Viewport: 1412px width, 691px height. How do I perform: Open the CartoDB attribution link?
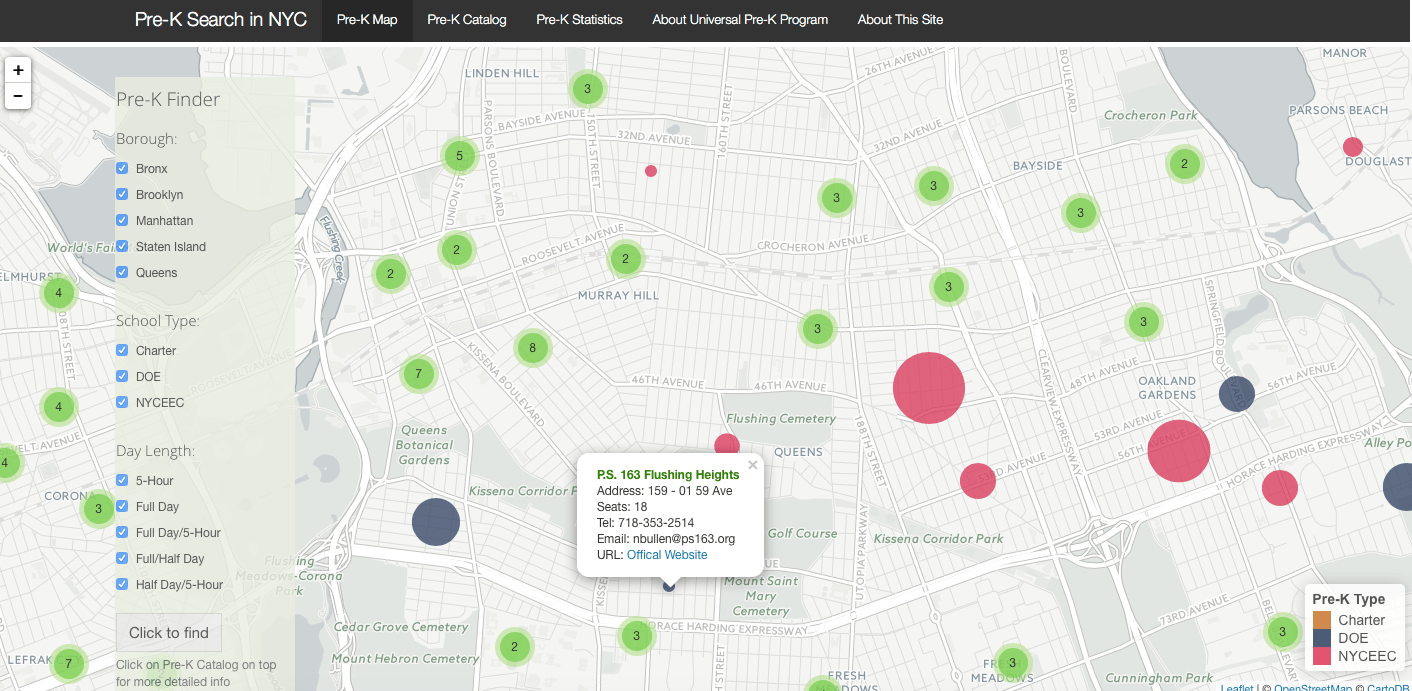[x=1388, y=687]
